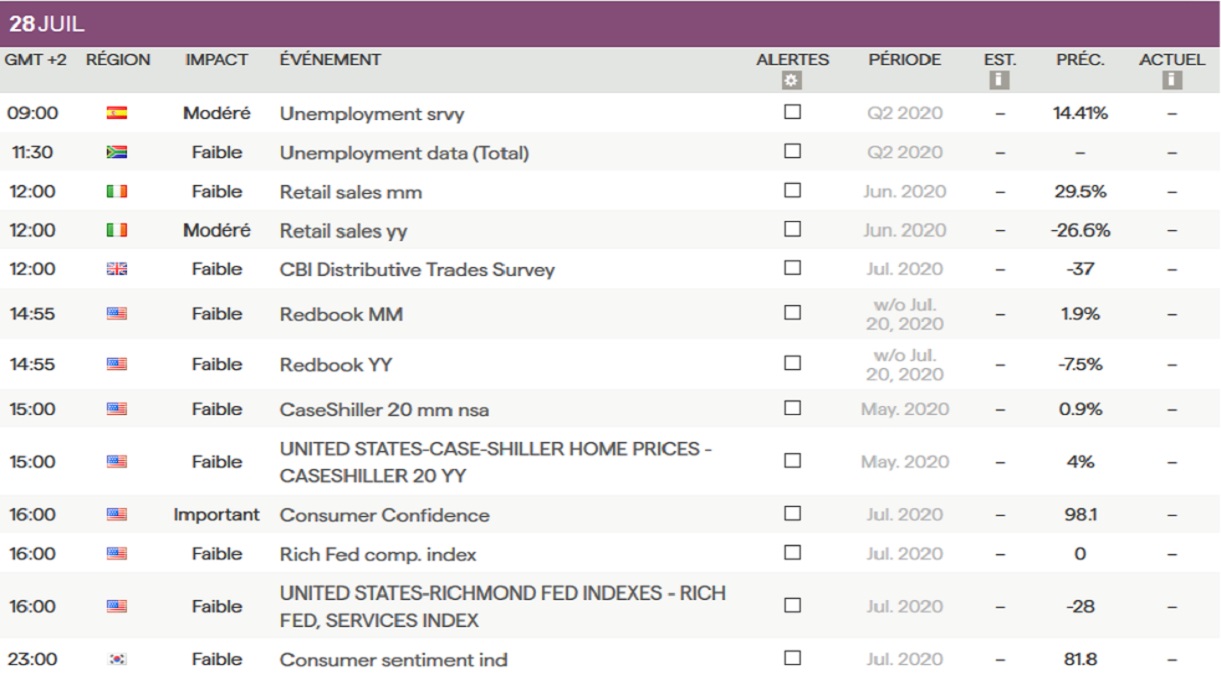
Task: Enable alert for CBI Distributive Trades Survey
Action: pos(793,268)
